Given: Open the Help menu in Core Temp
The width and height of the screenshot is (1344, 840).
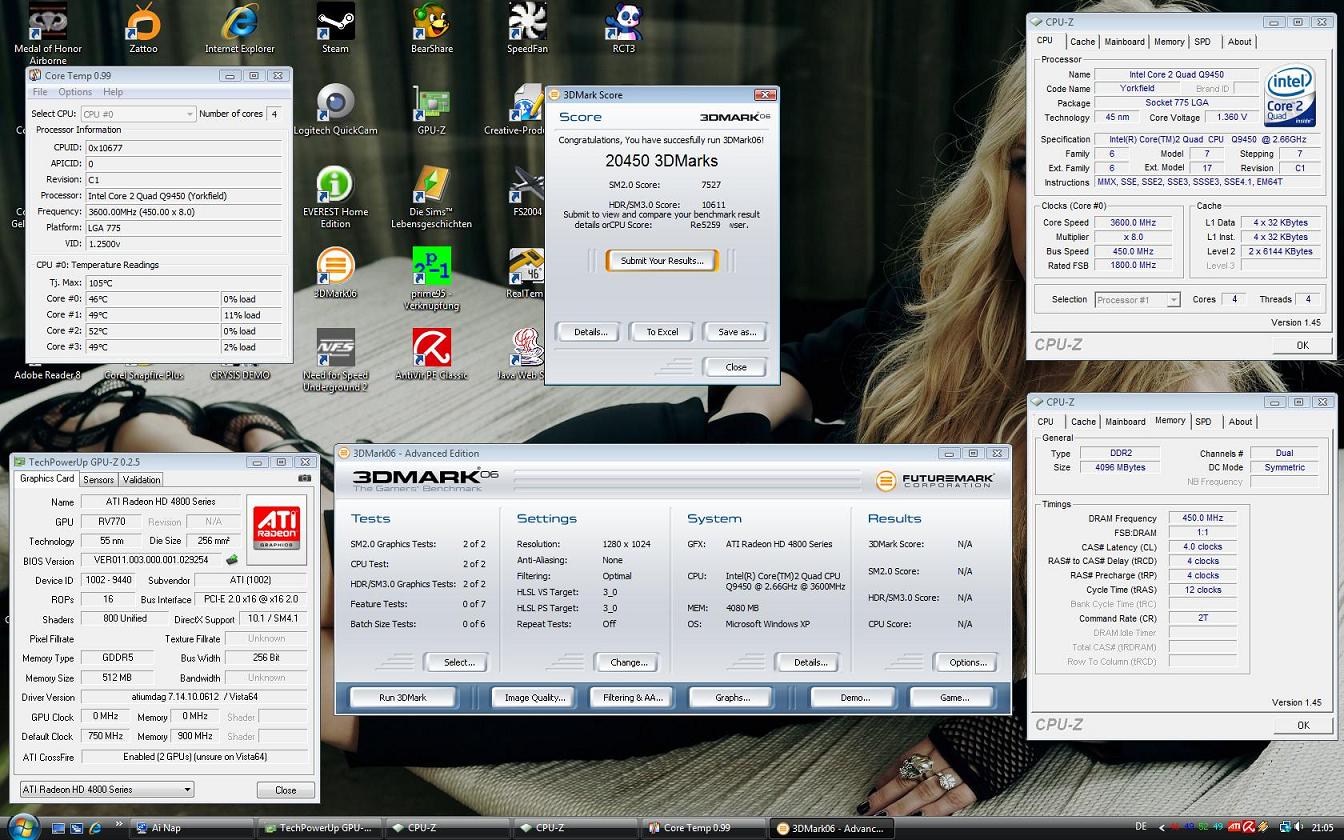Looking at the screenshot, I should 113,92.
